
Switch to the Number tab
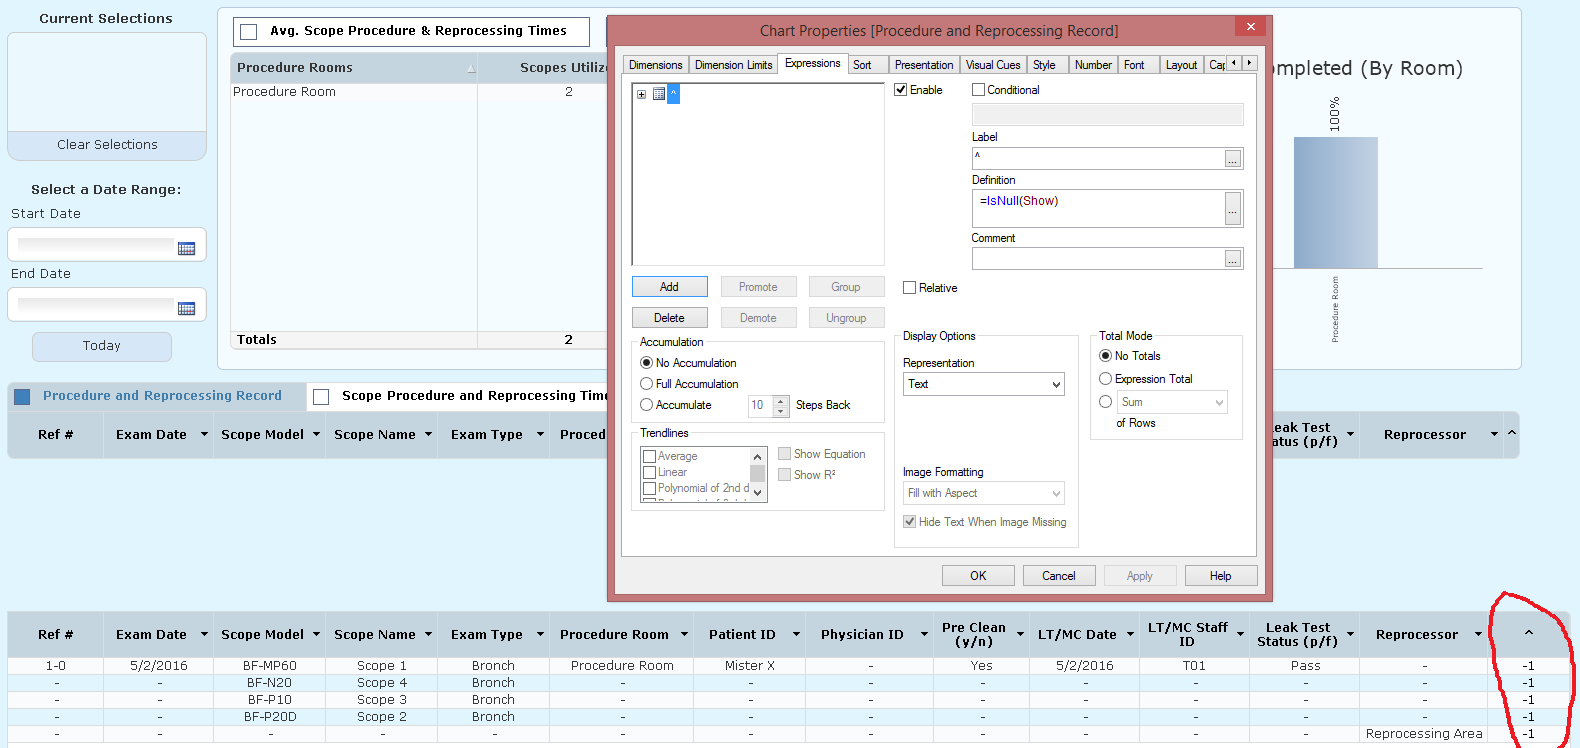[x=1093, y=65]
